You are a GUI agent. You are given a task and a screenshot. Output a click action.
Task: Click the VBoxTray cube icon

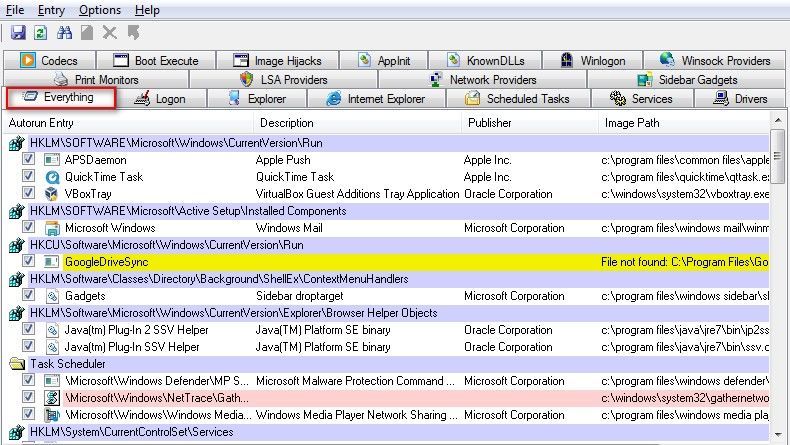tap(51, 194)
